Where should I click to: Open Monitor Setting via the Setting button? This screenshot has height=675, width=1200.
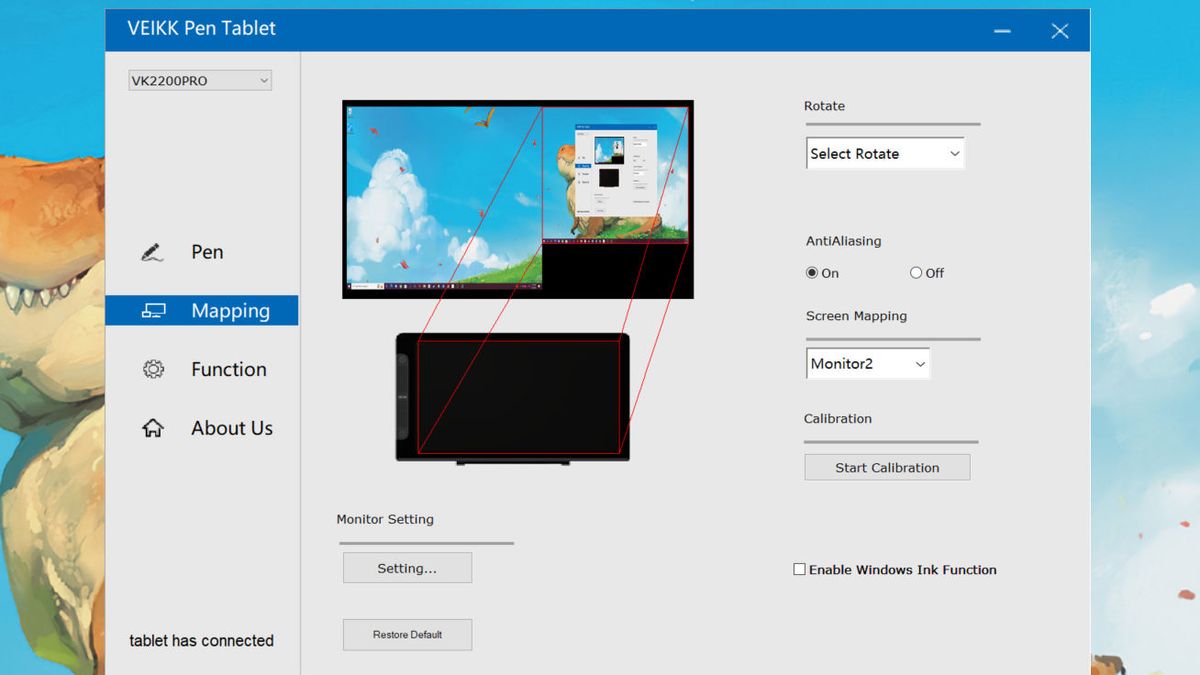[x=407, y=567]
